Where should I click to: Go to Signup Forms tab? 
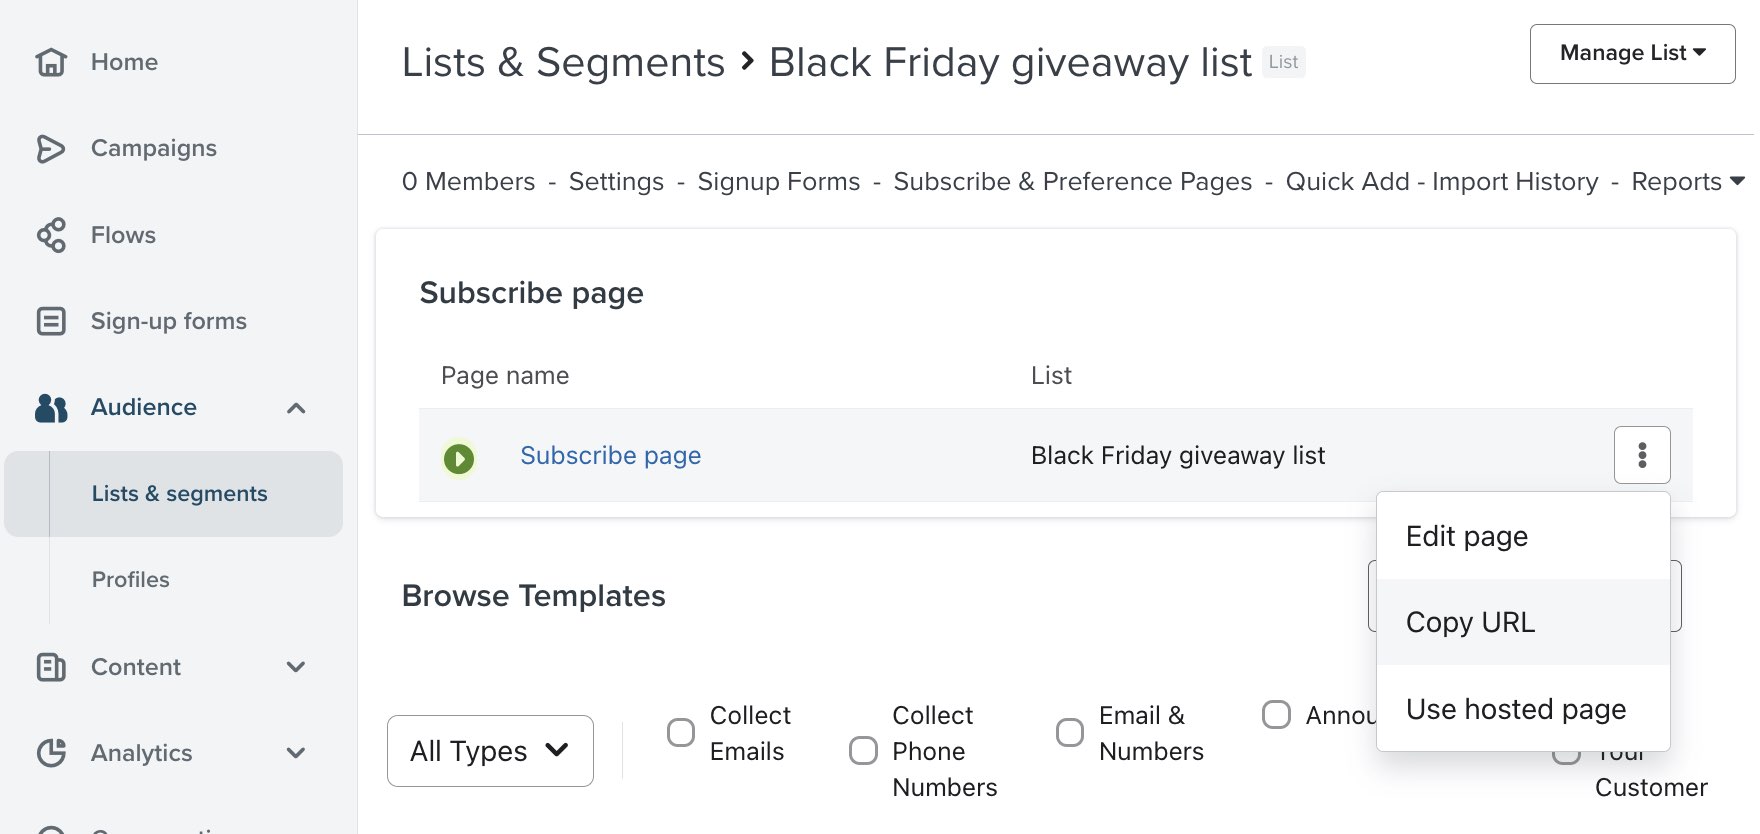point(778,182)
